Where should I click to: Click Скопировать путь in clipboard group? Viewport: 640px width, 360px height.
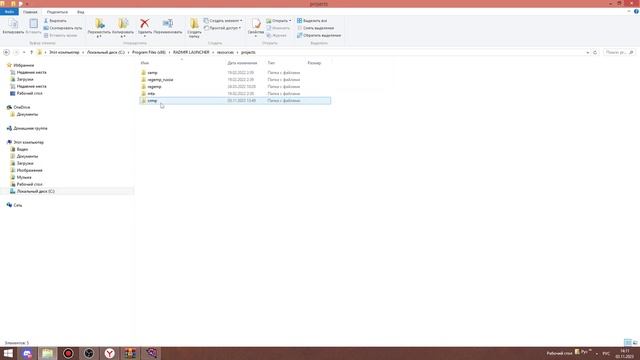click(63, 28)
